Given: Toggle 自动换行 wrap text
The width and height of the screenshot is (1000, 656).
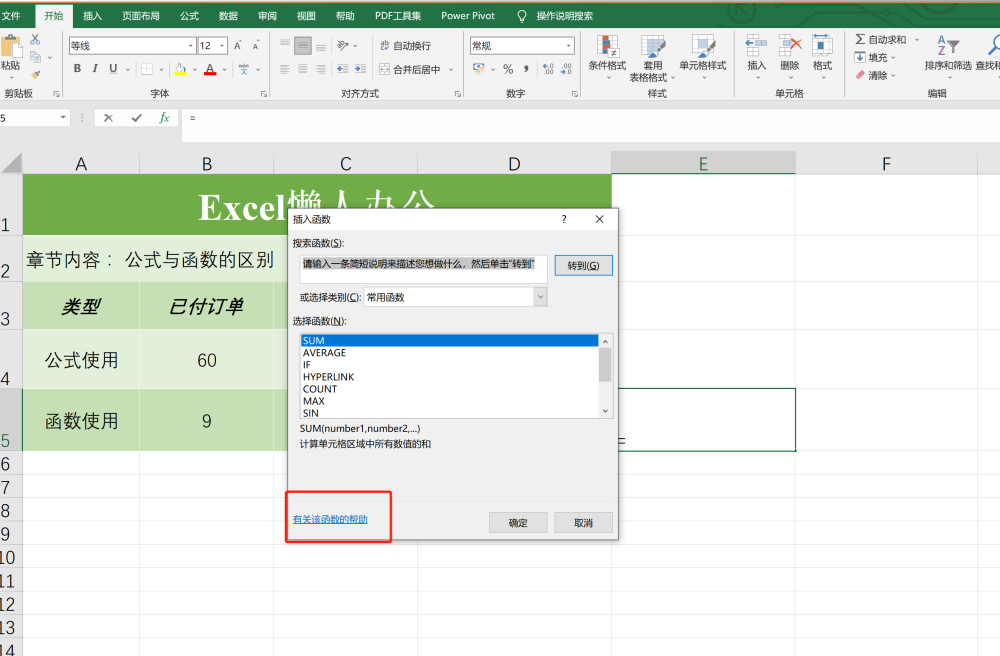Looking at the screenshot, I should coord(406,45).
